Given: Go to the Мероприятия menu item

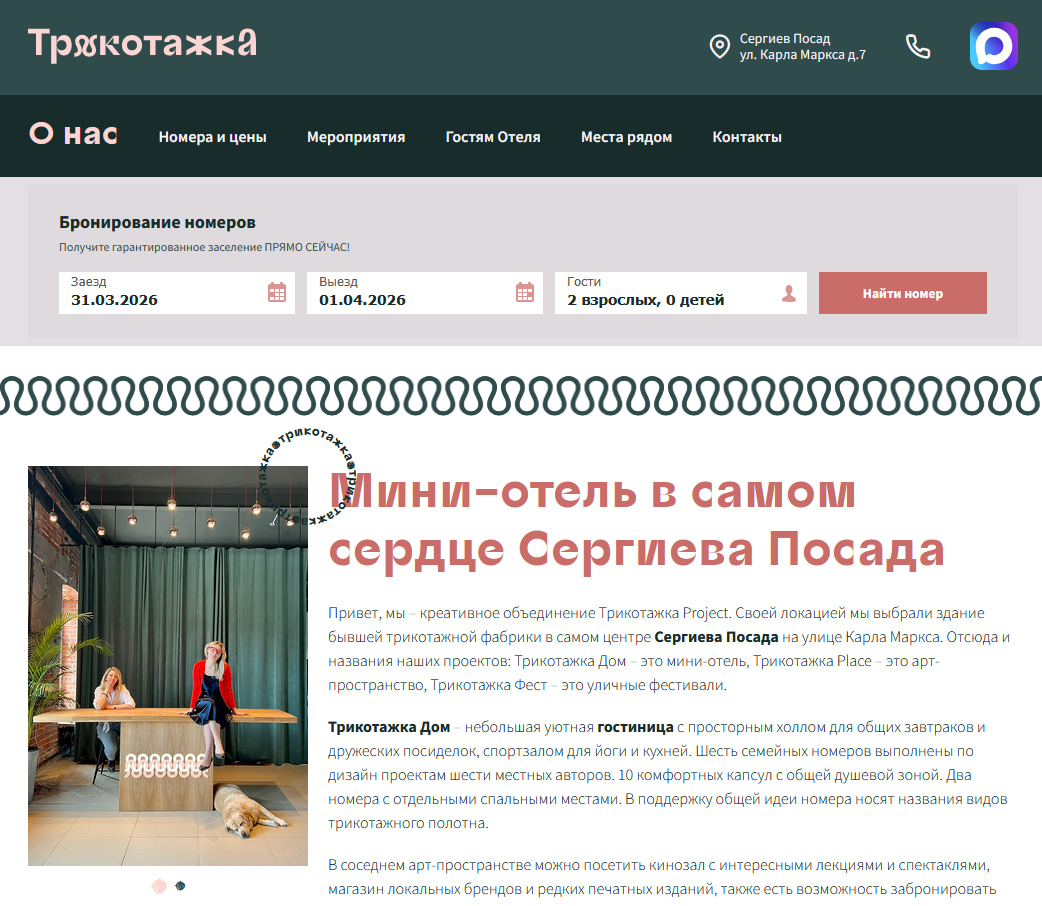Looking at the screenshot, I should pos(356,137).
